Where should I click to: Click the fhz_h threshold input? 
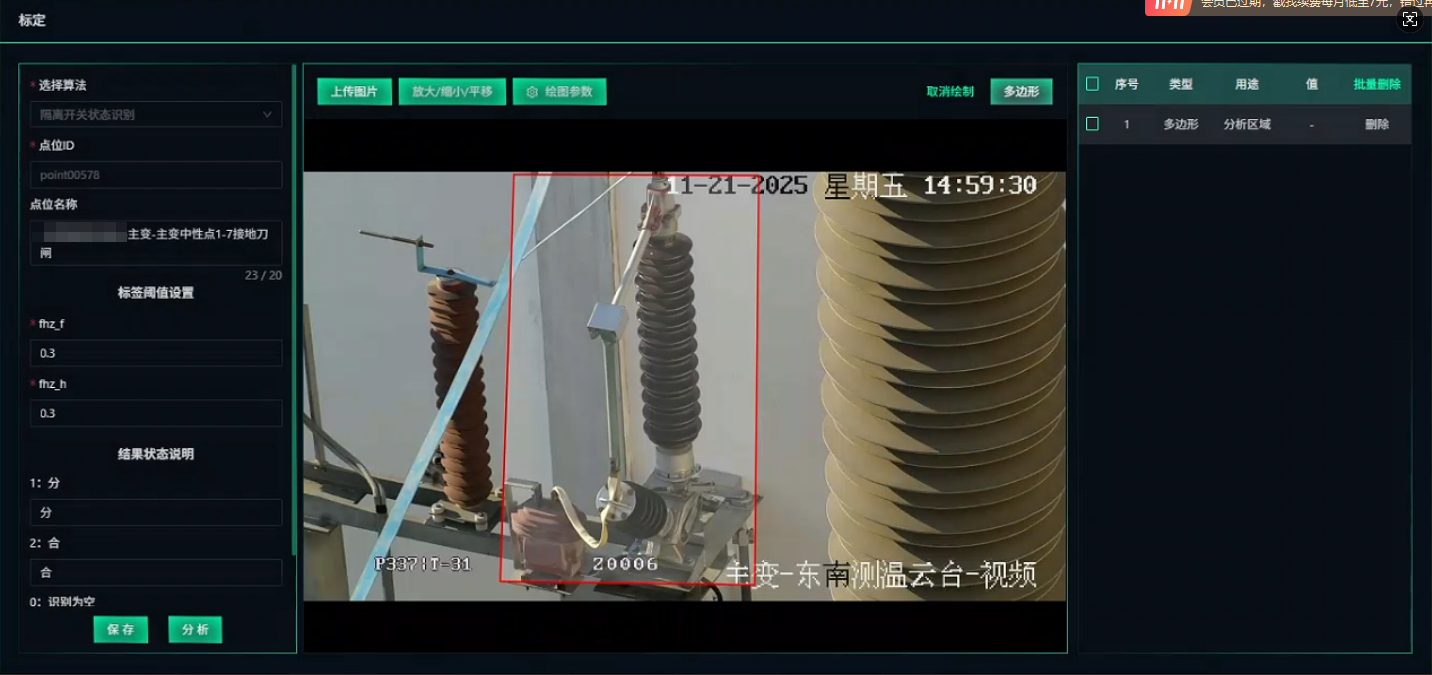pyautogui.click(x=156, y=413)
